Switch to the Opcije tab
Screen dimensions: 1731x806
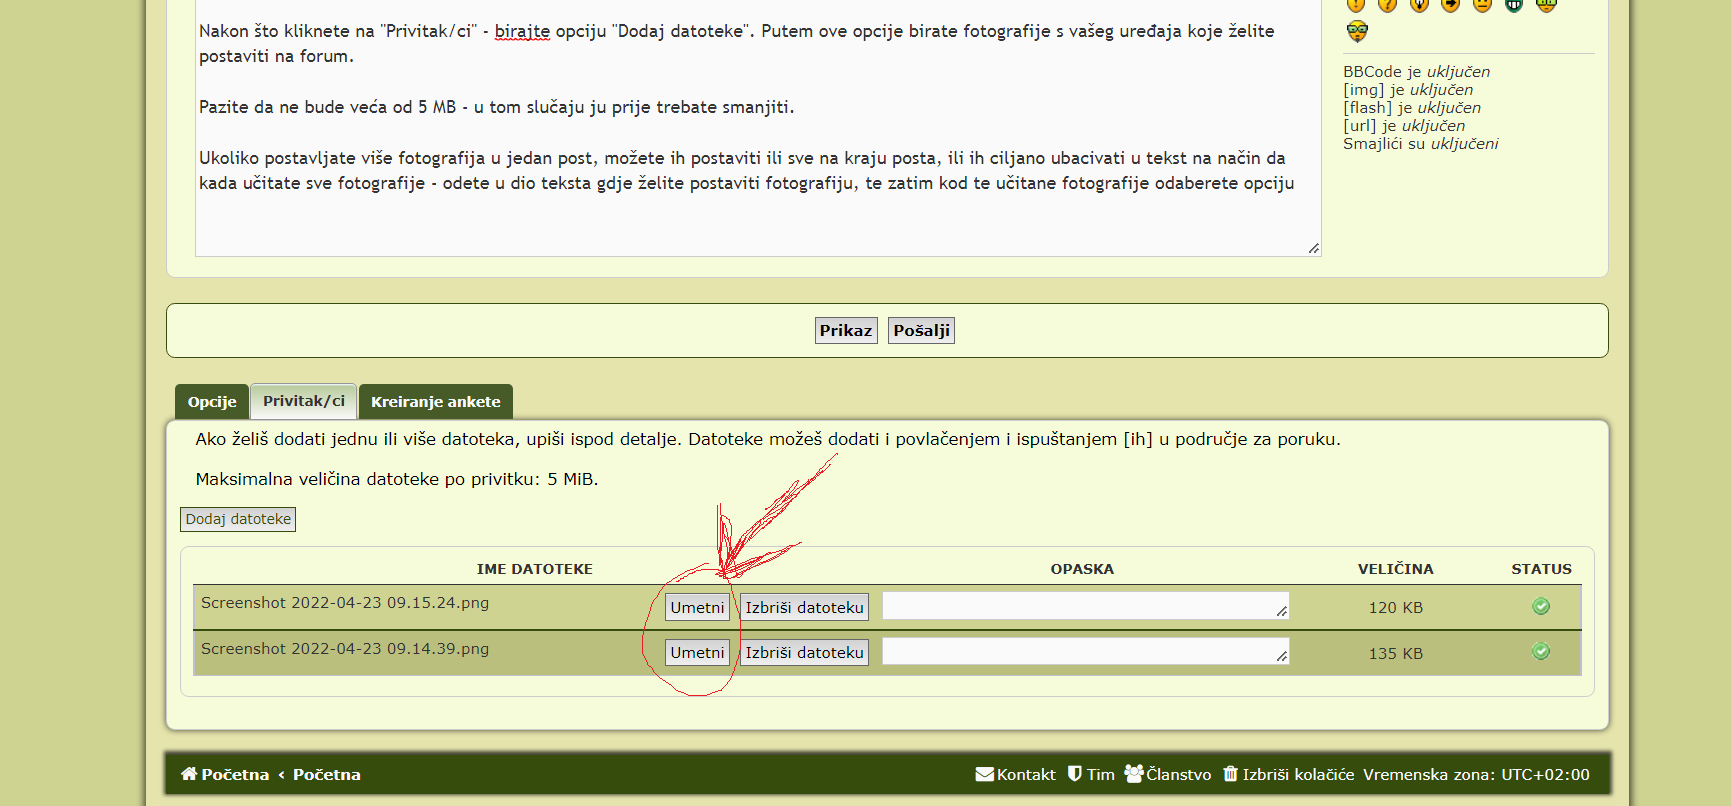pyautogui.click(x=212, y=402)
